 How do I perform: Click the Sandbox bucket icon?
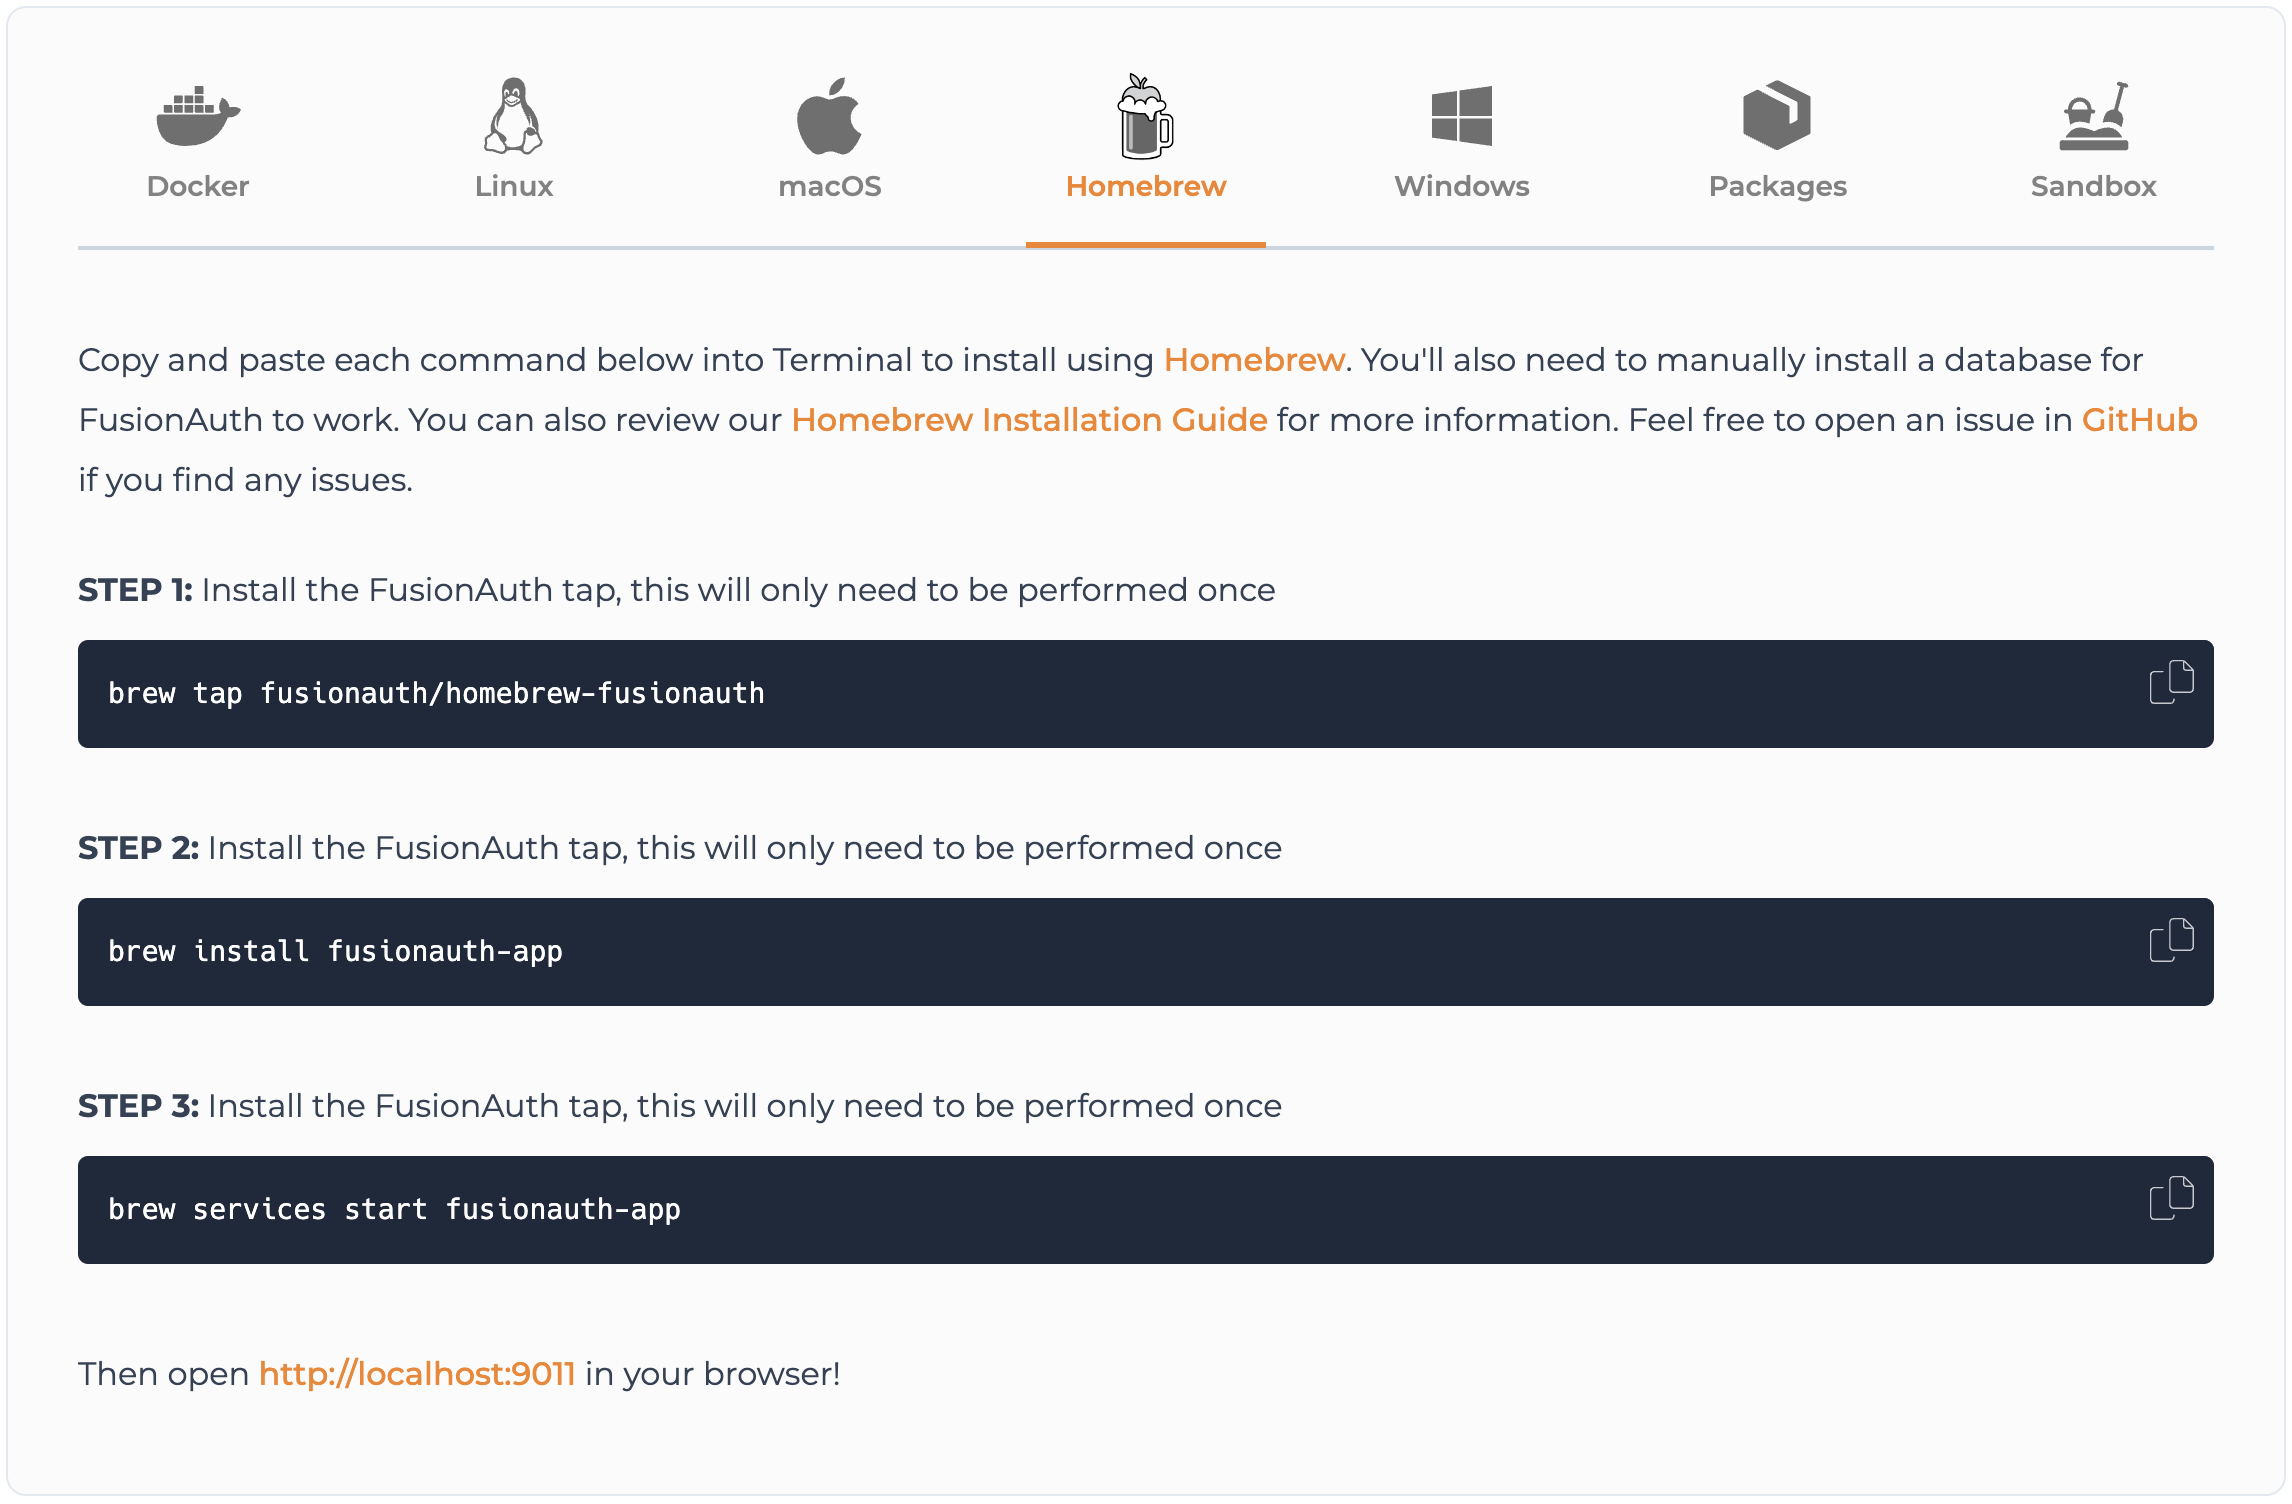pos(2092,117)
